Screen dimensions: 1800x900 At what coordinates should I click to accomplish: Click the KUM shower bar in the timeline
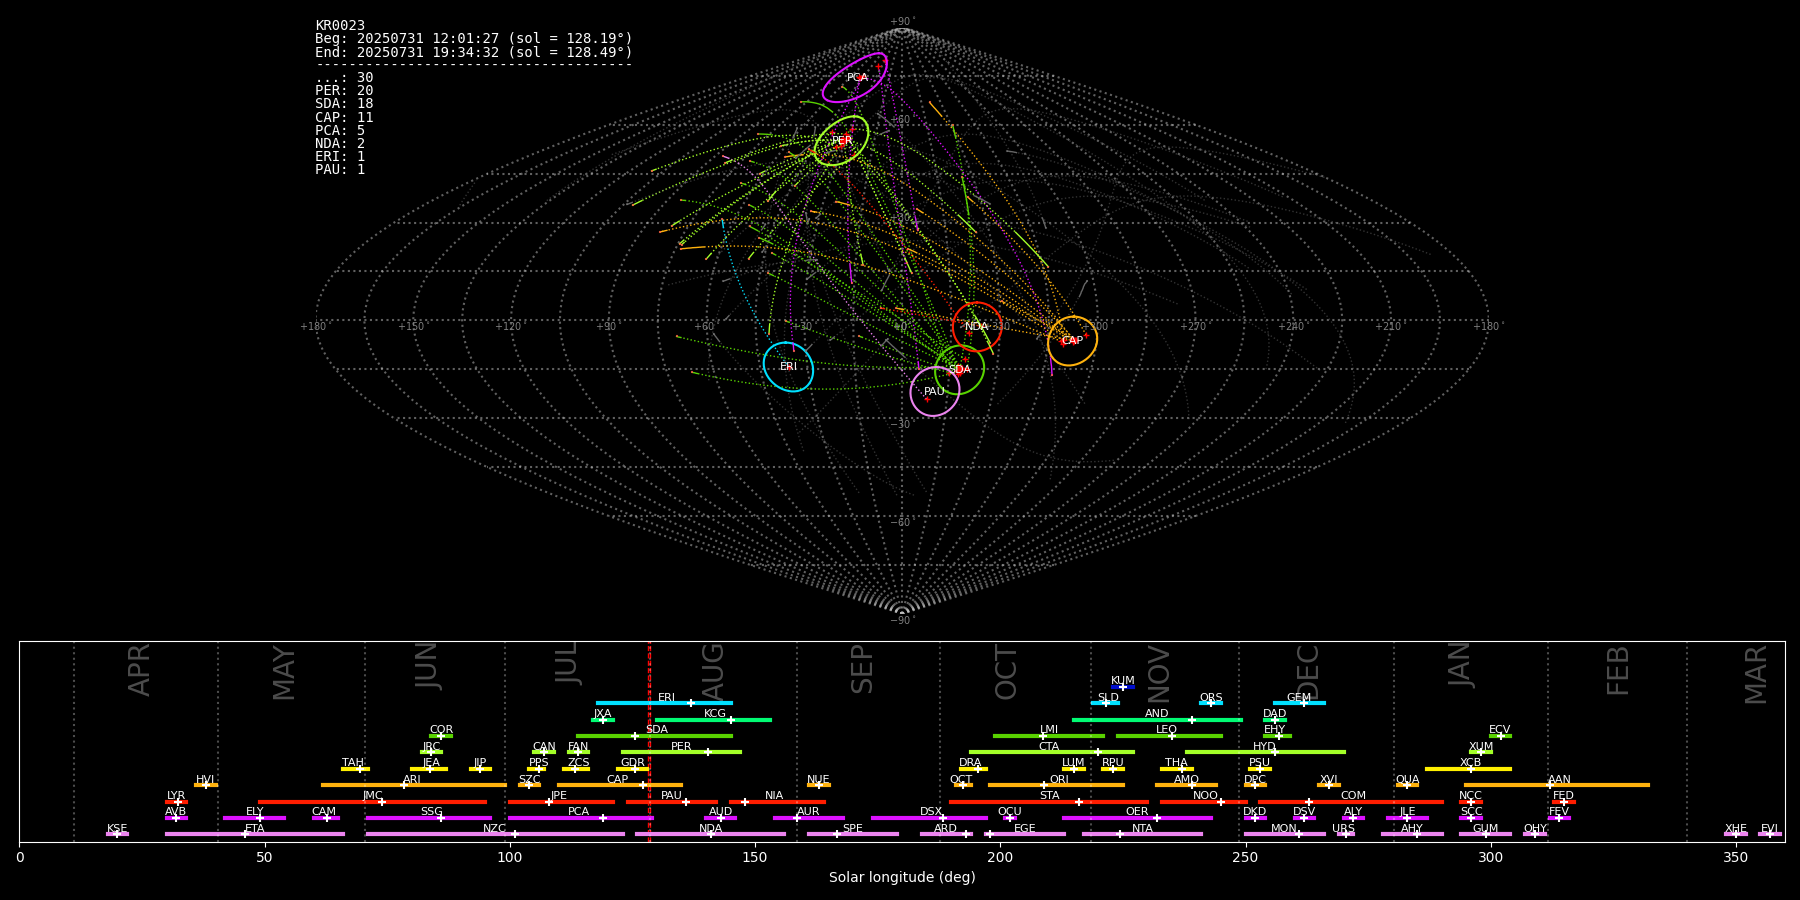coord(1123,687)
